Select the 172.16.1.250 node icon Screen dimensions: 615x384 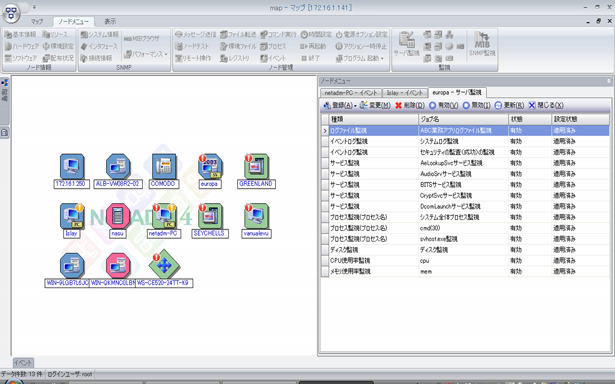(x=72, y=166)
